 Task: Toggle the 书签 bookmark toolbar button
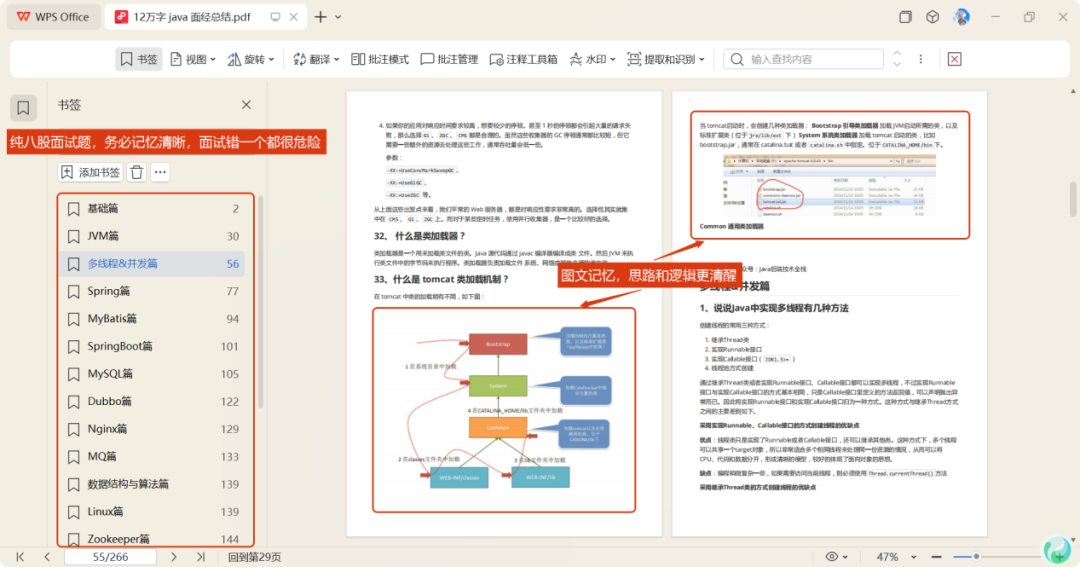pyautogui.click(x=138, y=59)
